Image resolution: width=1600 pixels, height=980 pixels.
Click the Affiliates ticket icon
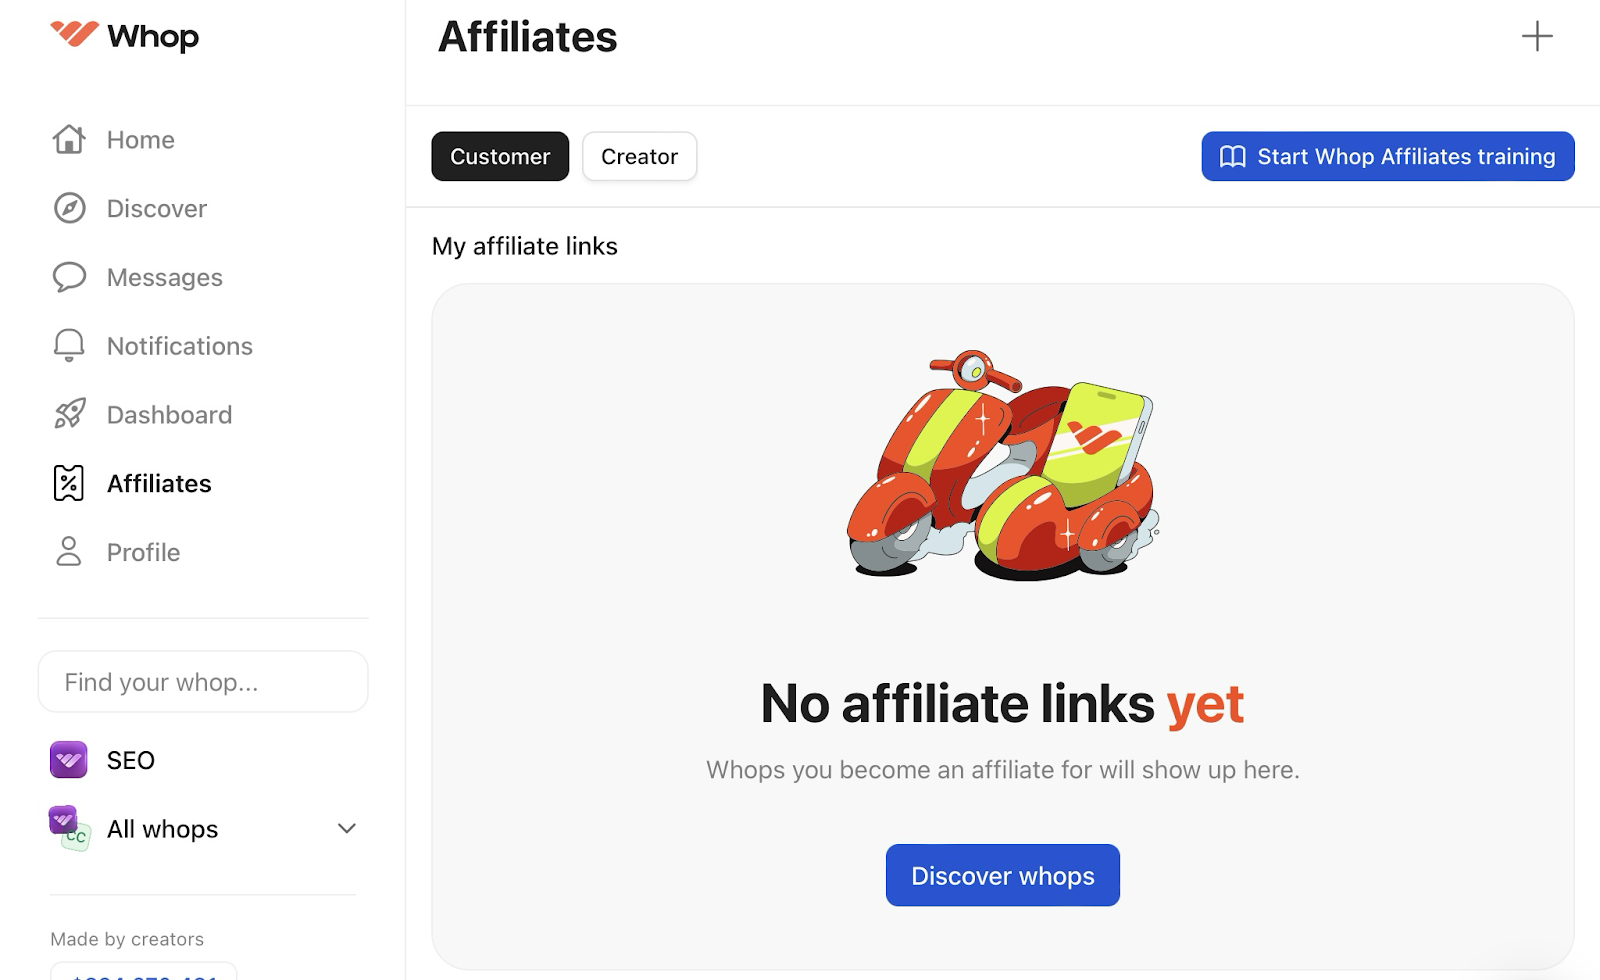pos(68,482)
